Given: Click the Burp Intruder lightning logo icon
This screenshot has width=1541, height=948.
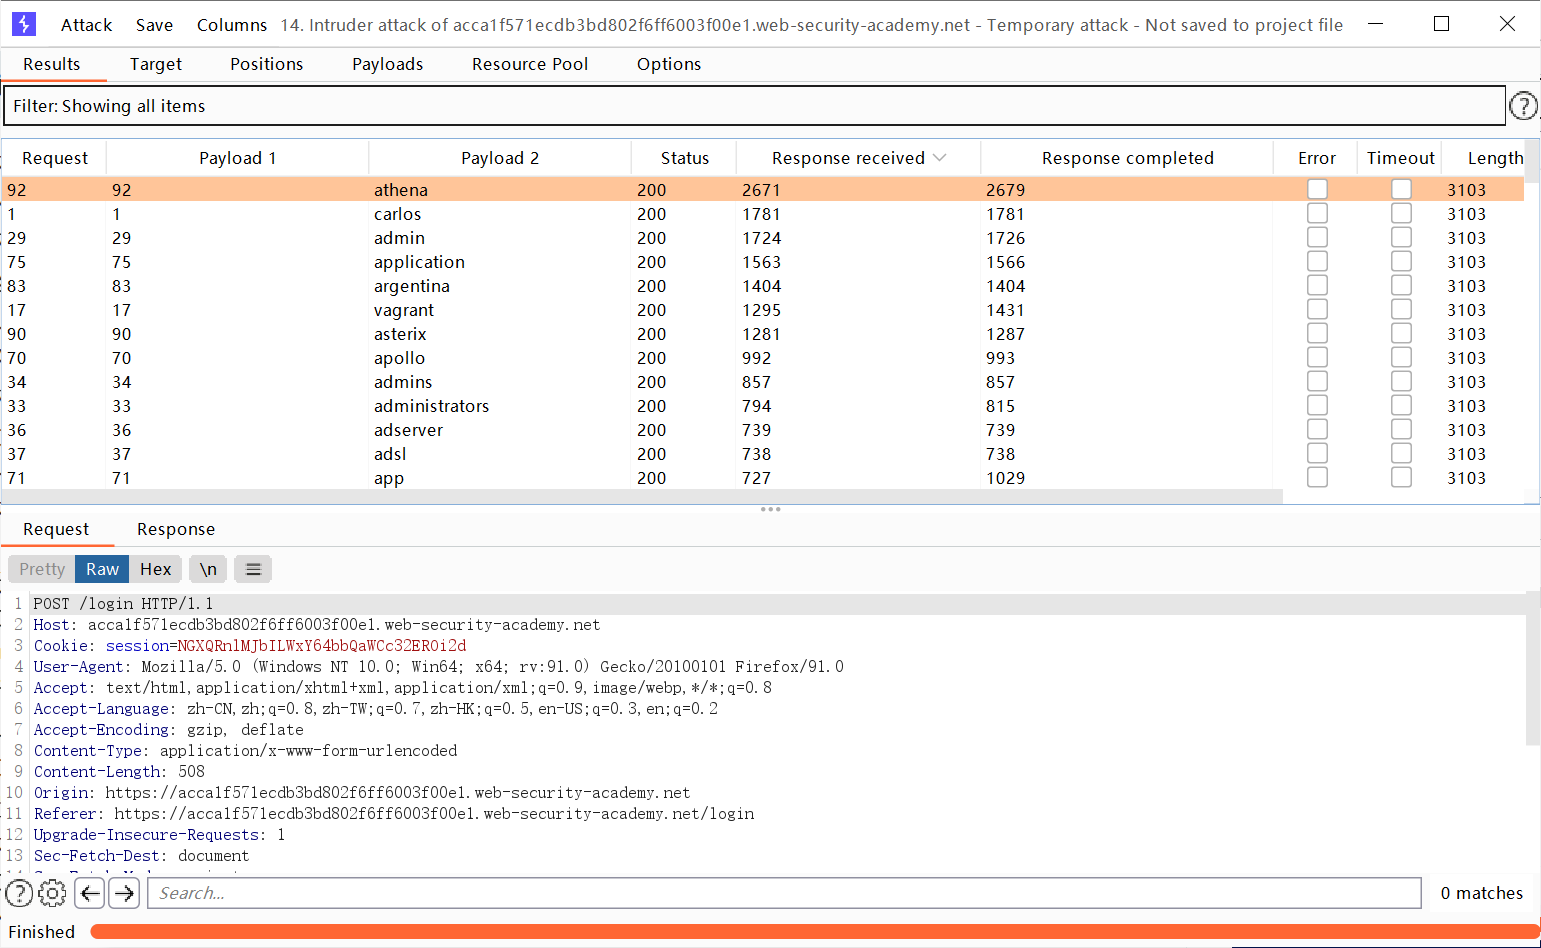Looking at the screenshot, I should pos(24,24).
